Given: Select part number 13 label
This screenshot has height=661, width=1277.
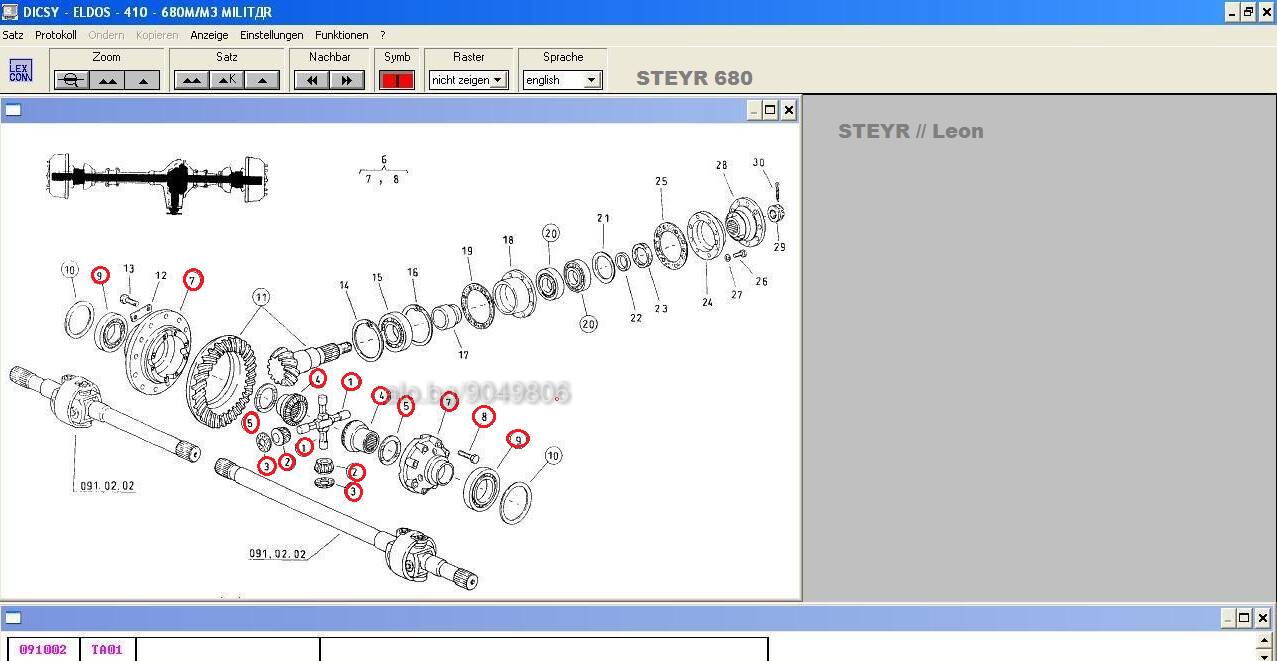Looking at the screenshot, I should coord(129,269).
